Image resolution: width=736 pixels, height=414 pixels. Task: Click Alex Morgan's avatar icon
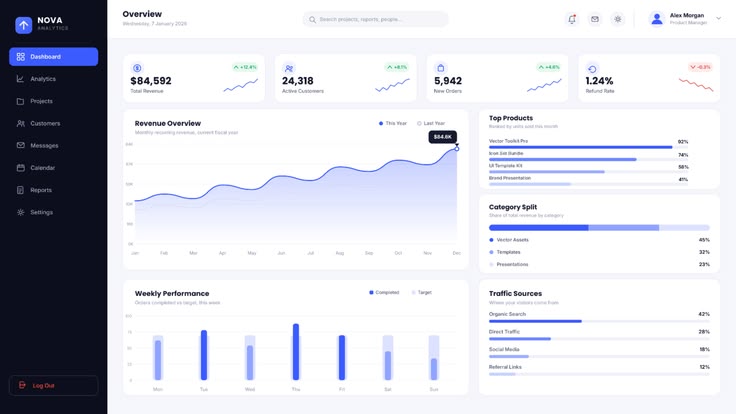click(x=657, y=19)
